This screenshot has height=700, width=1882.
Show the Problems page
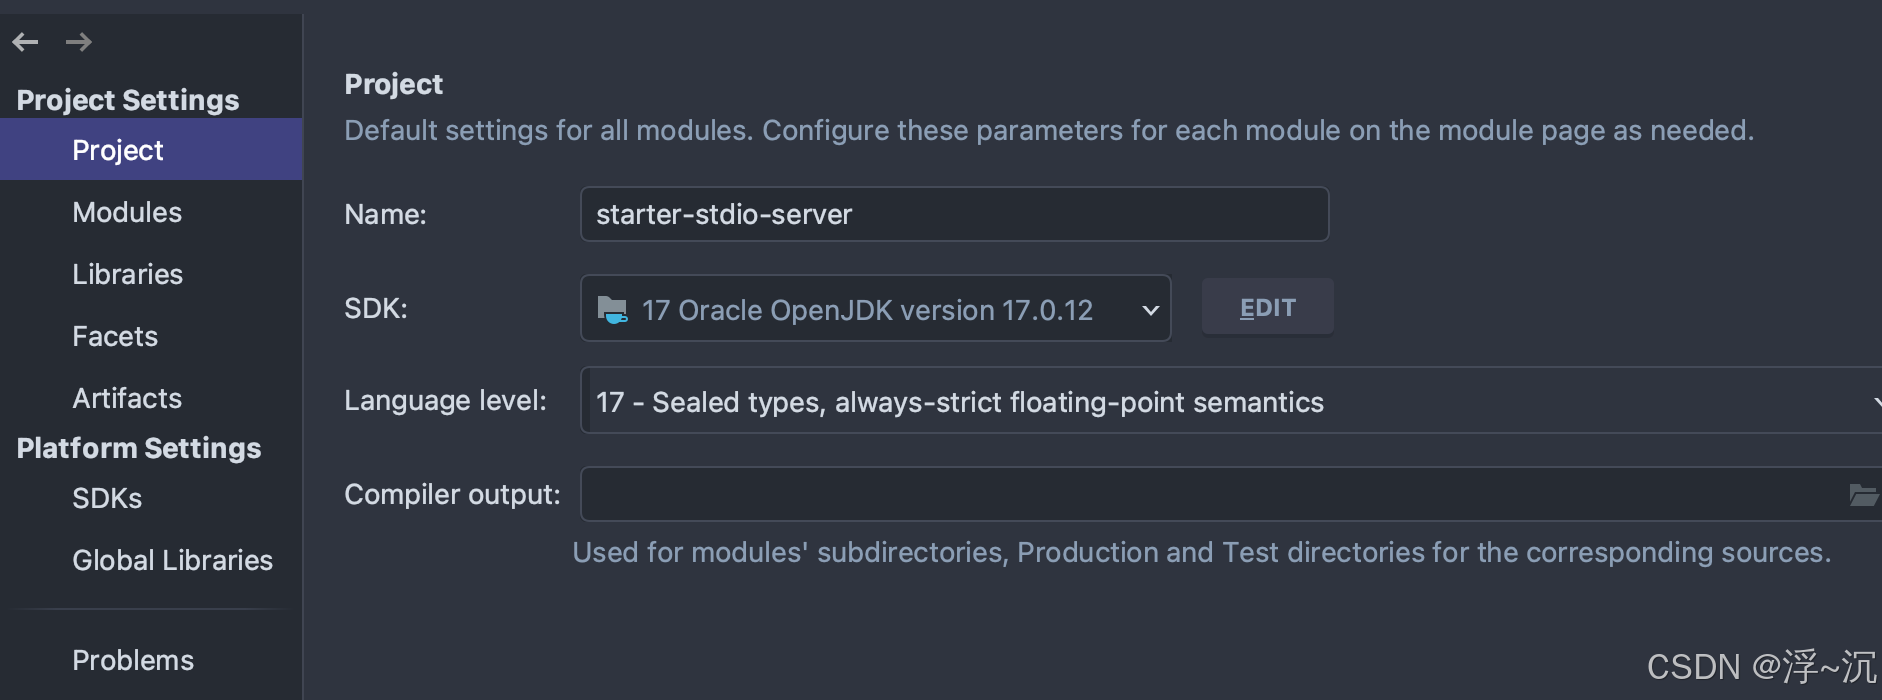(133, 660)
